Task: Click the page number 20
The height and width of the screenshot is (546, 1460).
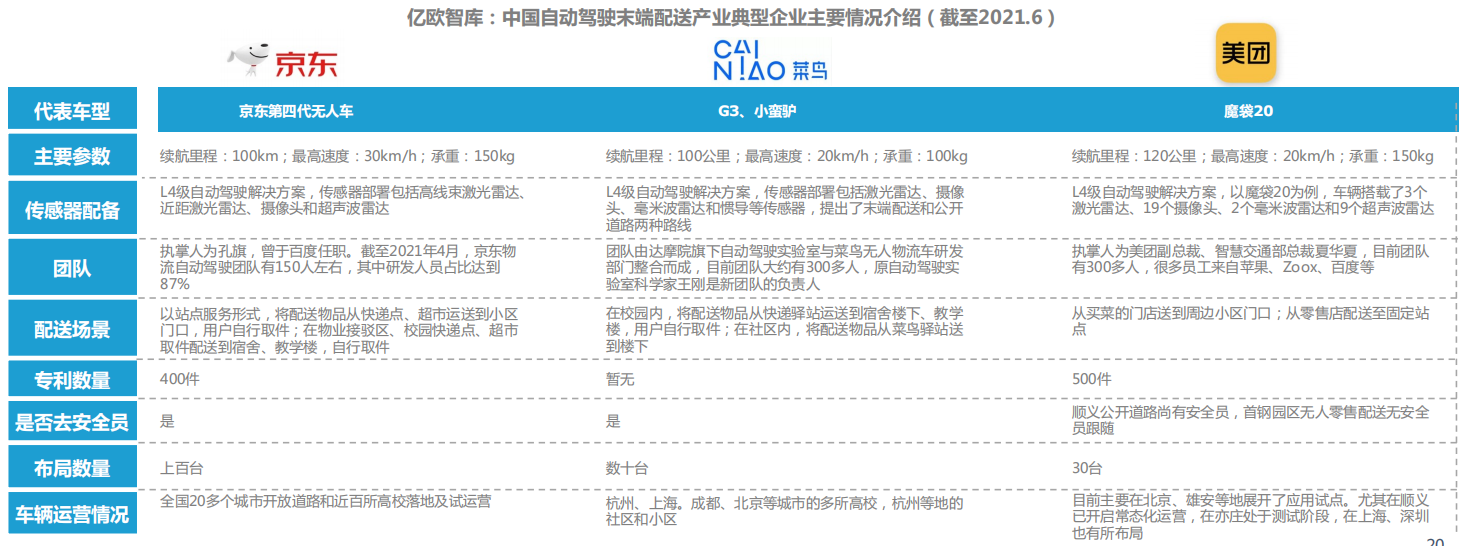Action: (x=1435, y=540)
